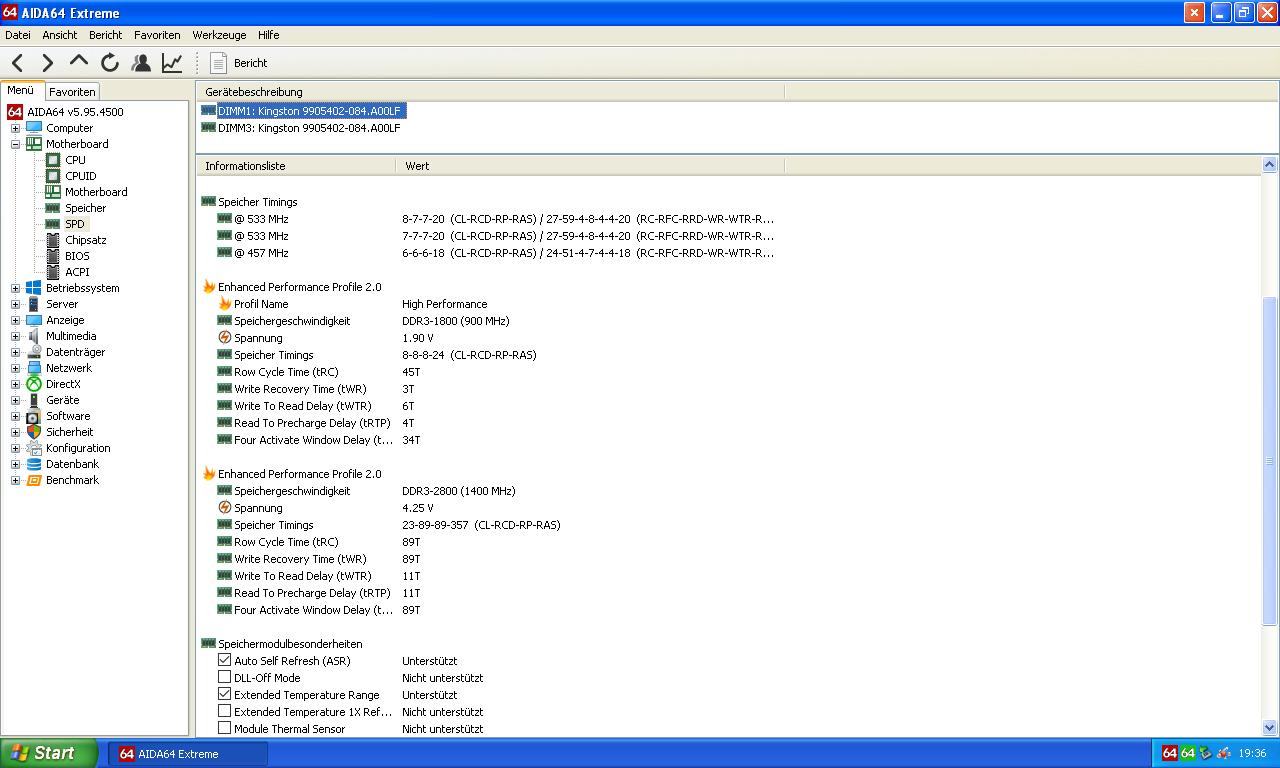Image resolution: width=1280 pixels, height=768 pixels.
Task: Click the Informationsliste column header
Action: 296,166
